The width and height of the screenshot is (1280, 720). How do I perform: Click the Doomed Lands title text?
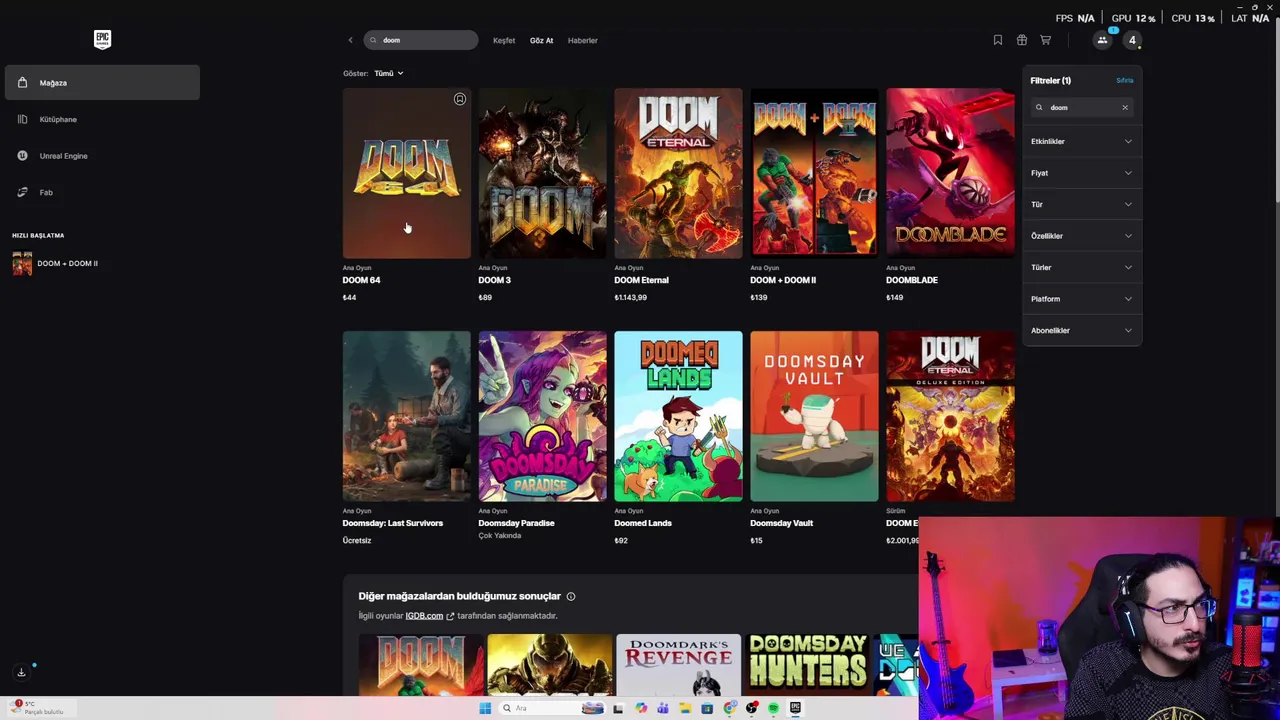[x=643, y=523]
